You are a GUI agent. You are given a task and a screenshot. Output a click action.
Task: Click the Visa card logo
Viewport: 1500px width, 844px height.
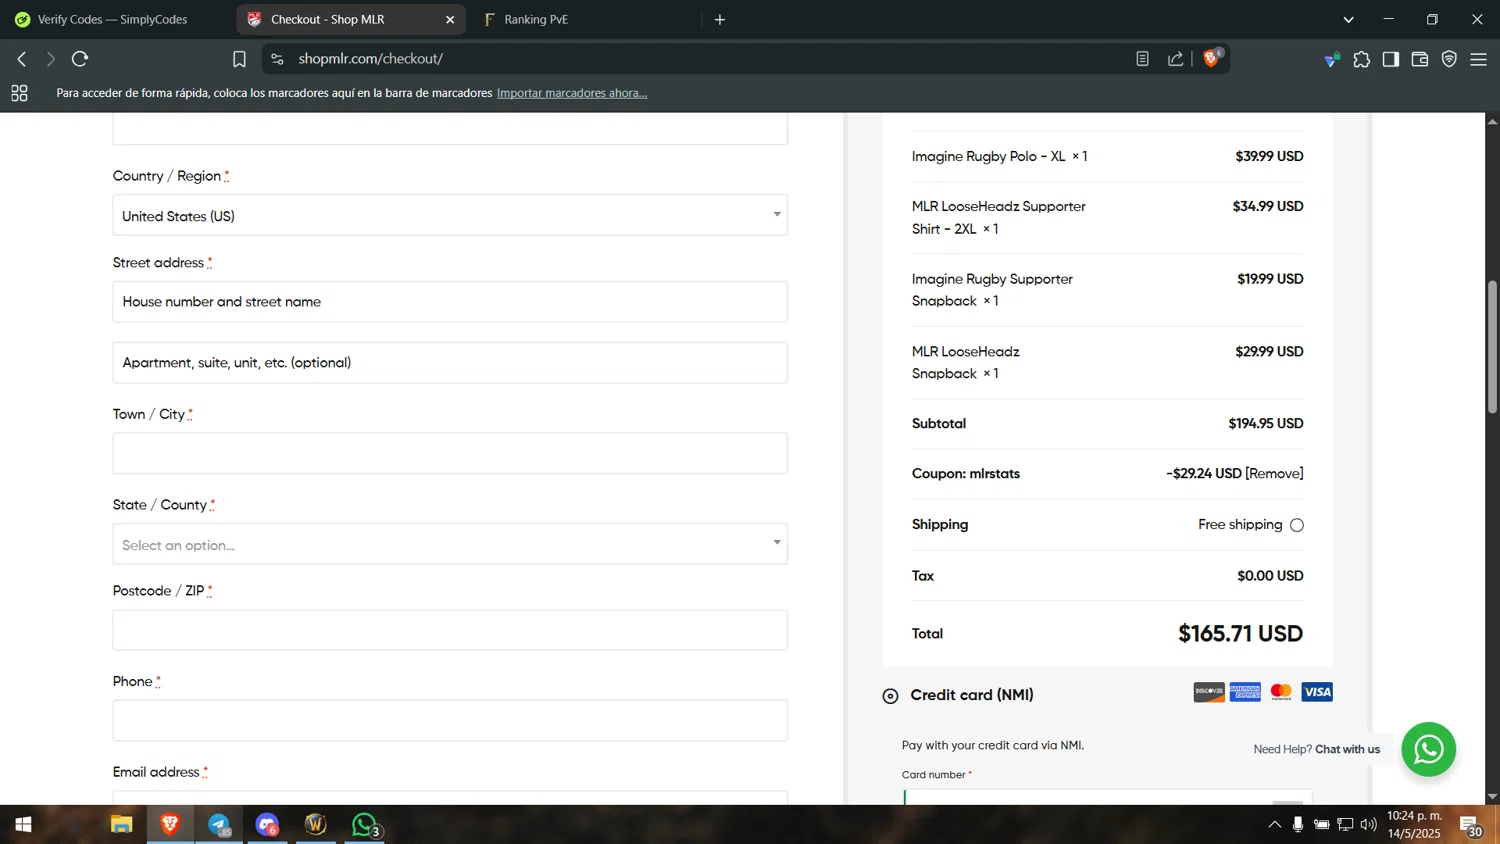click(x=1317, y=692)
